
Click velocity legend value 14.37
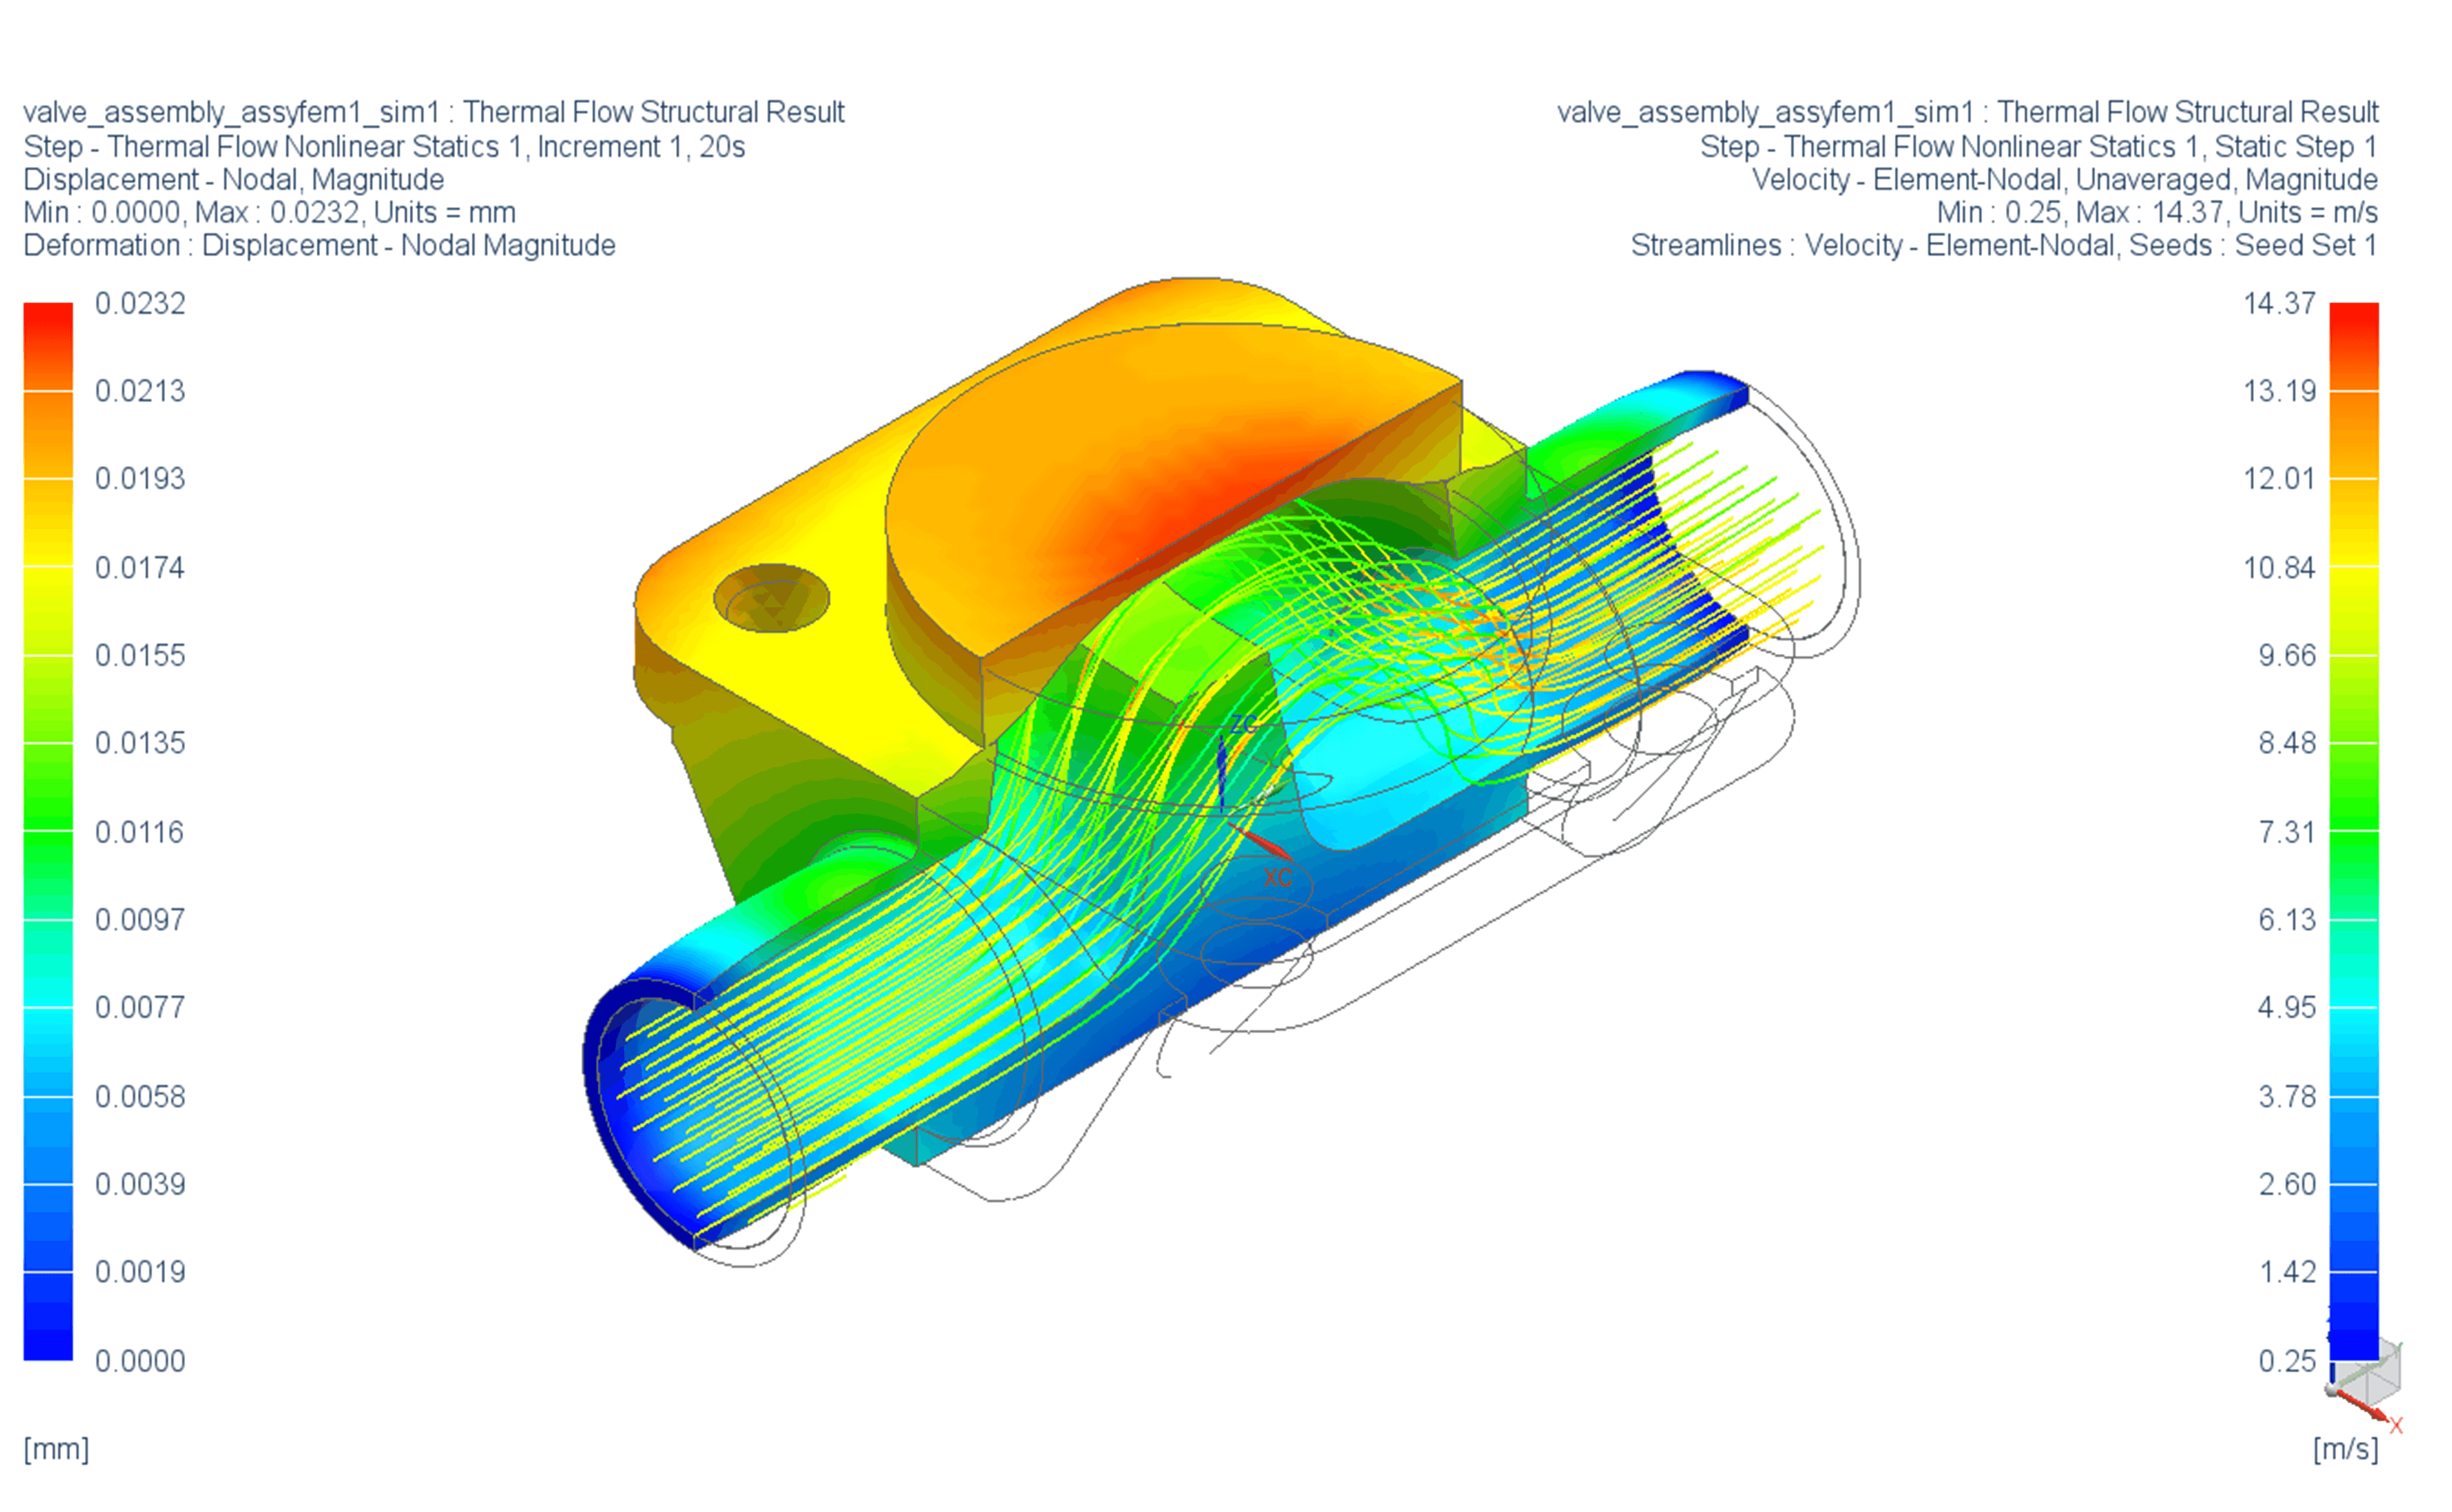coord(2279,303)
